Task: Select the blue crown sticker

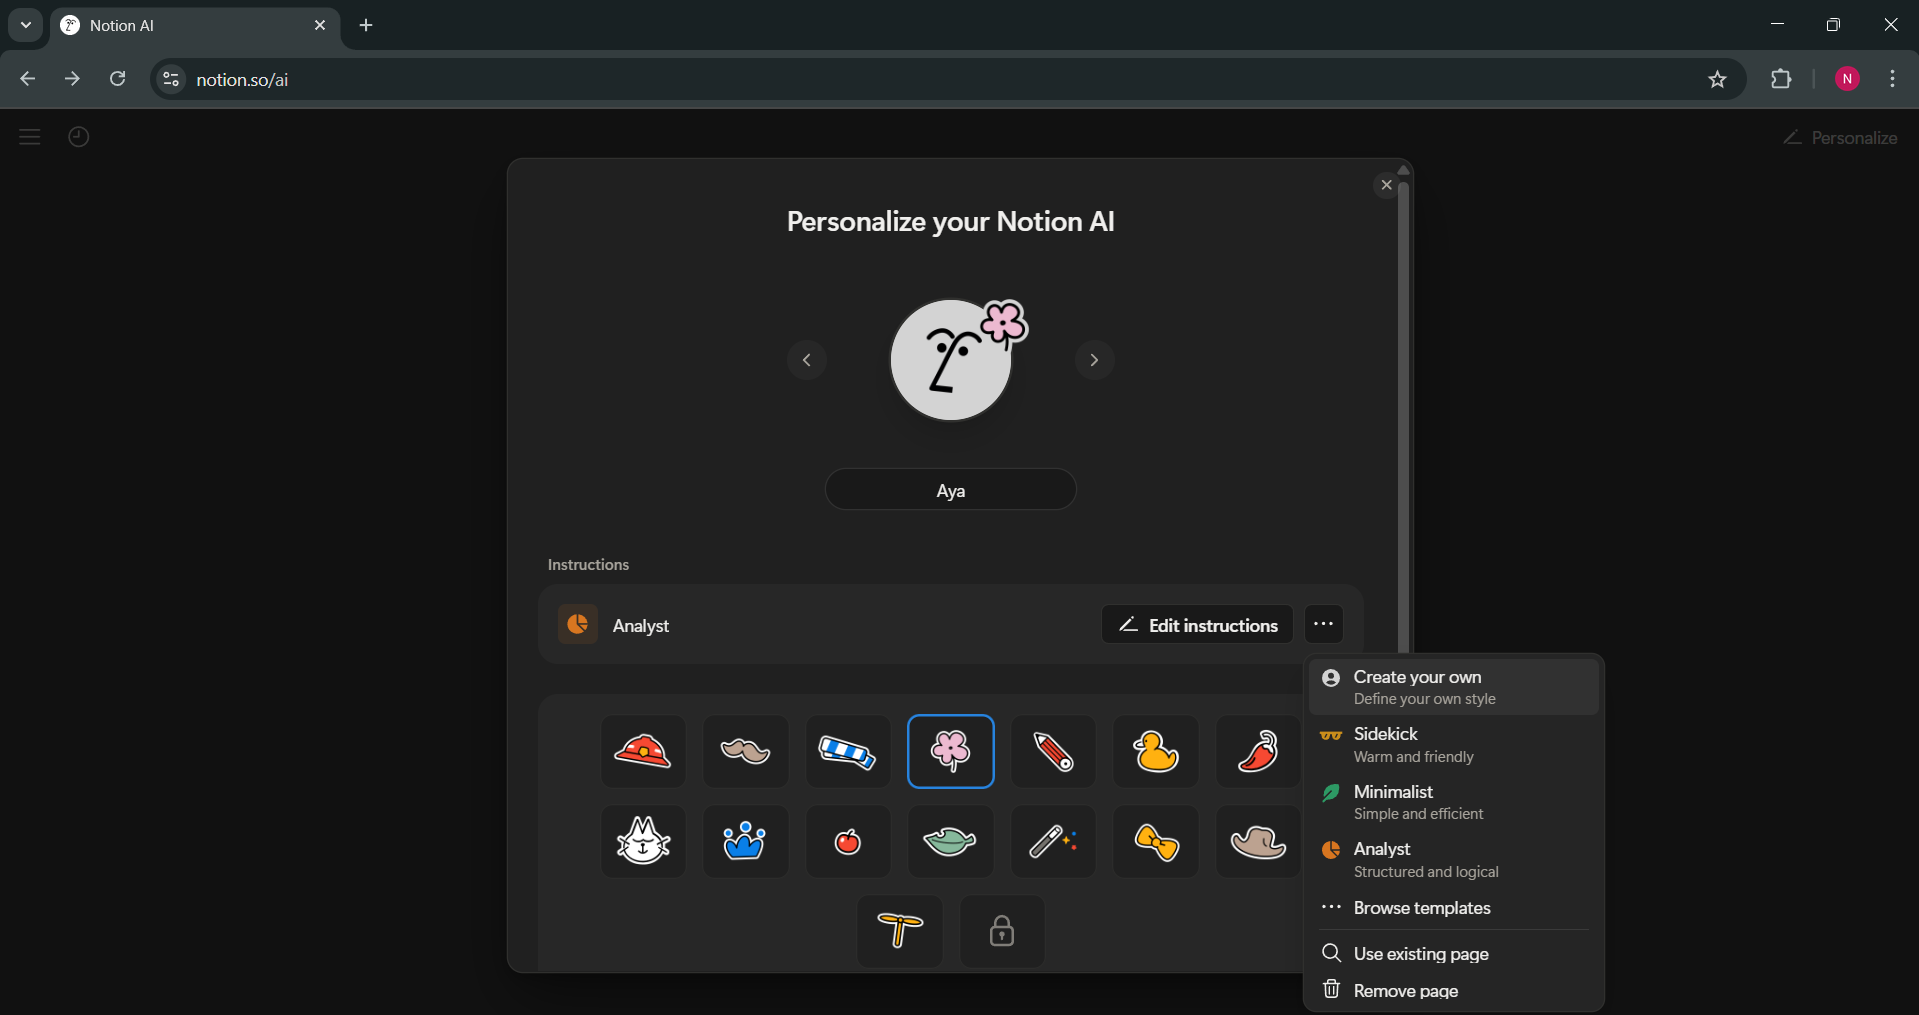Action: pos(745,841)
